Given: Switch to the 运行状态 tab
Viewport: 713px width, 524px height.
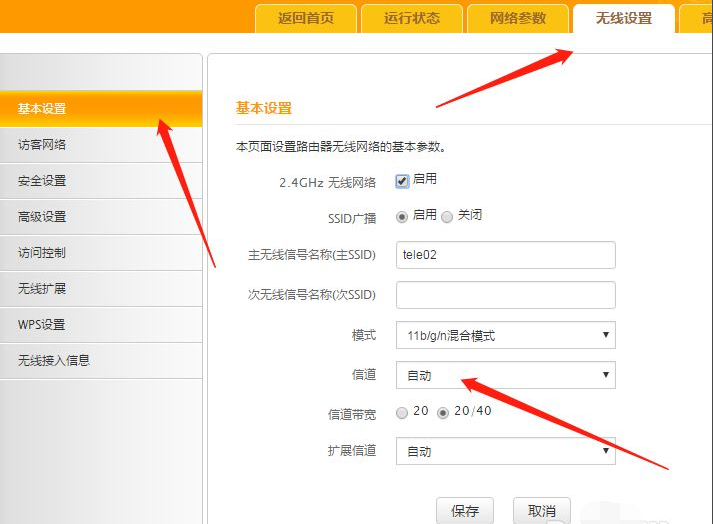Looking at the screenshot, I should 412,19.
